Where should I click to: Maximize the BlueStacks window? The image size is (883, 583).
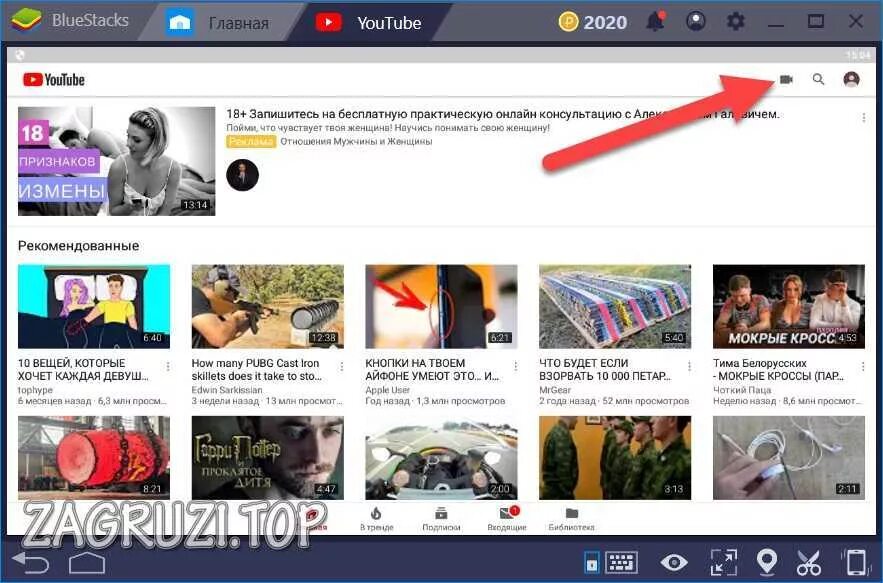click(816, 22)
